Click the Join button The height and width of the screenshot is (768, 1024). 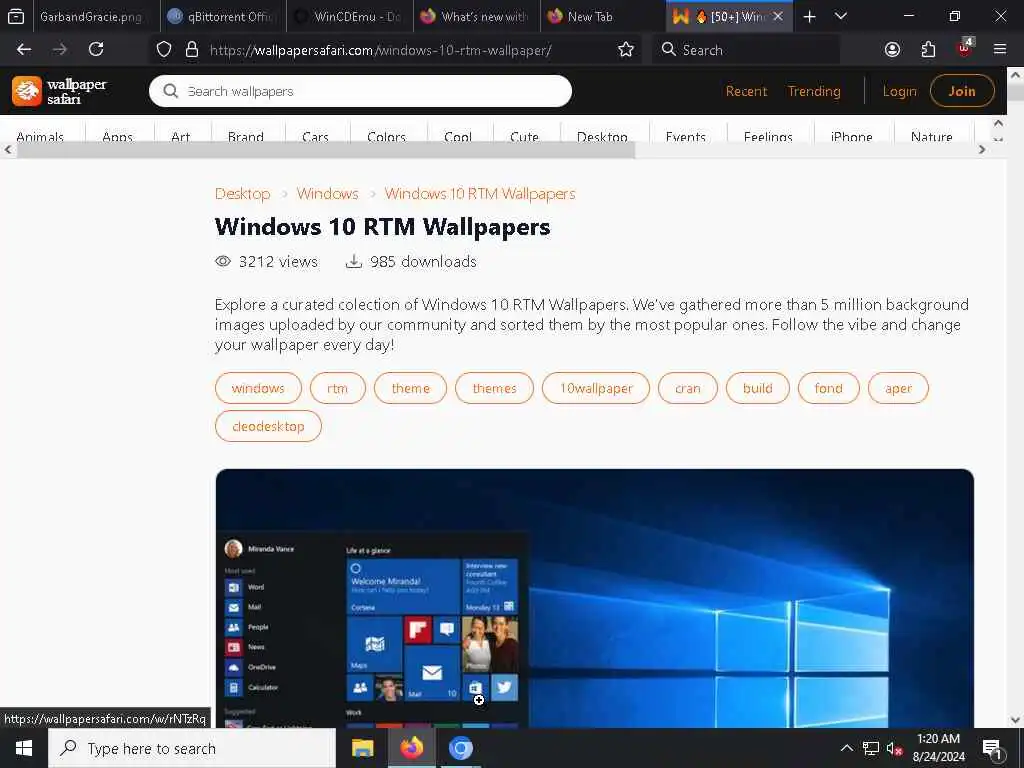point(962,91)
